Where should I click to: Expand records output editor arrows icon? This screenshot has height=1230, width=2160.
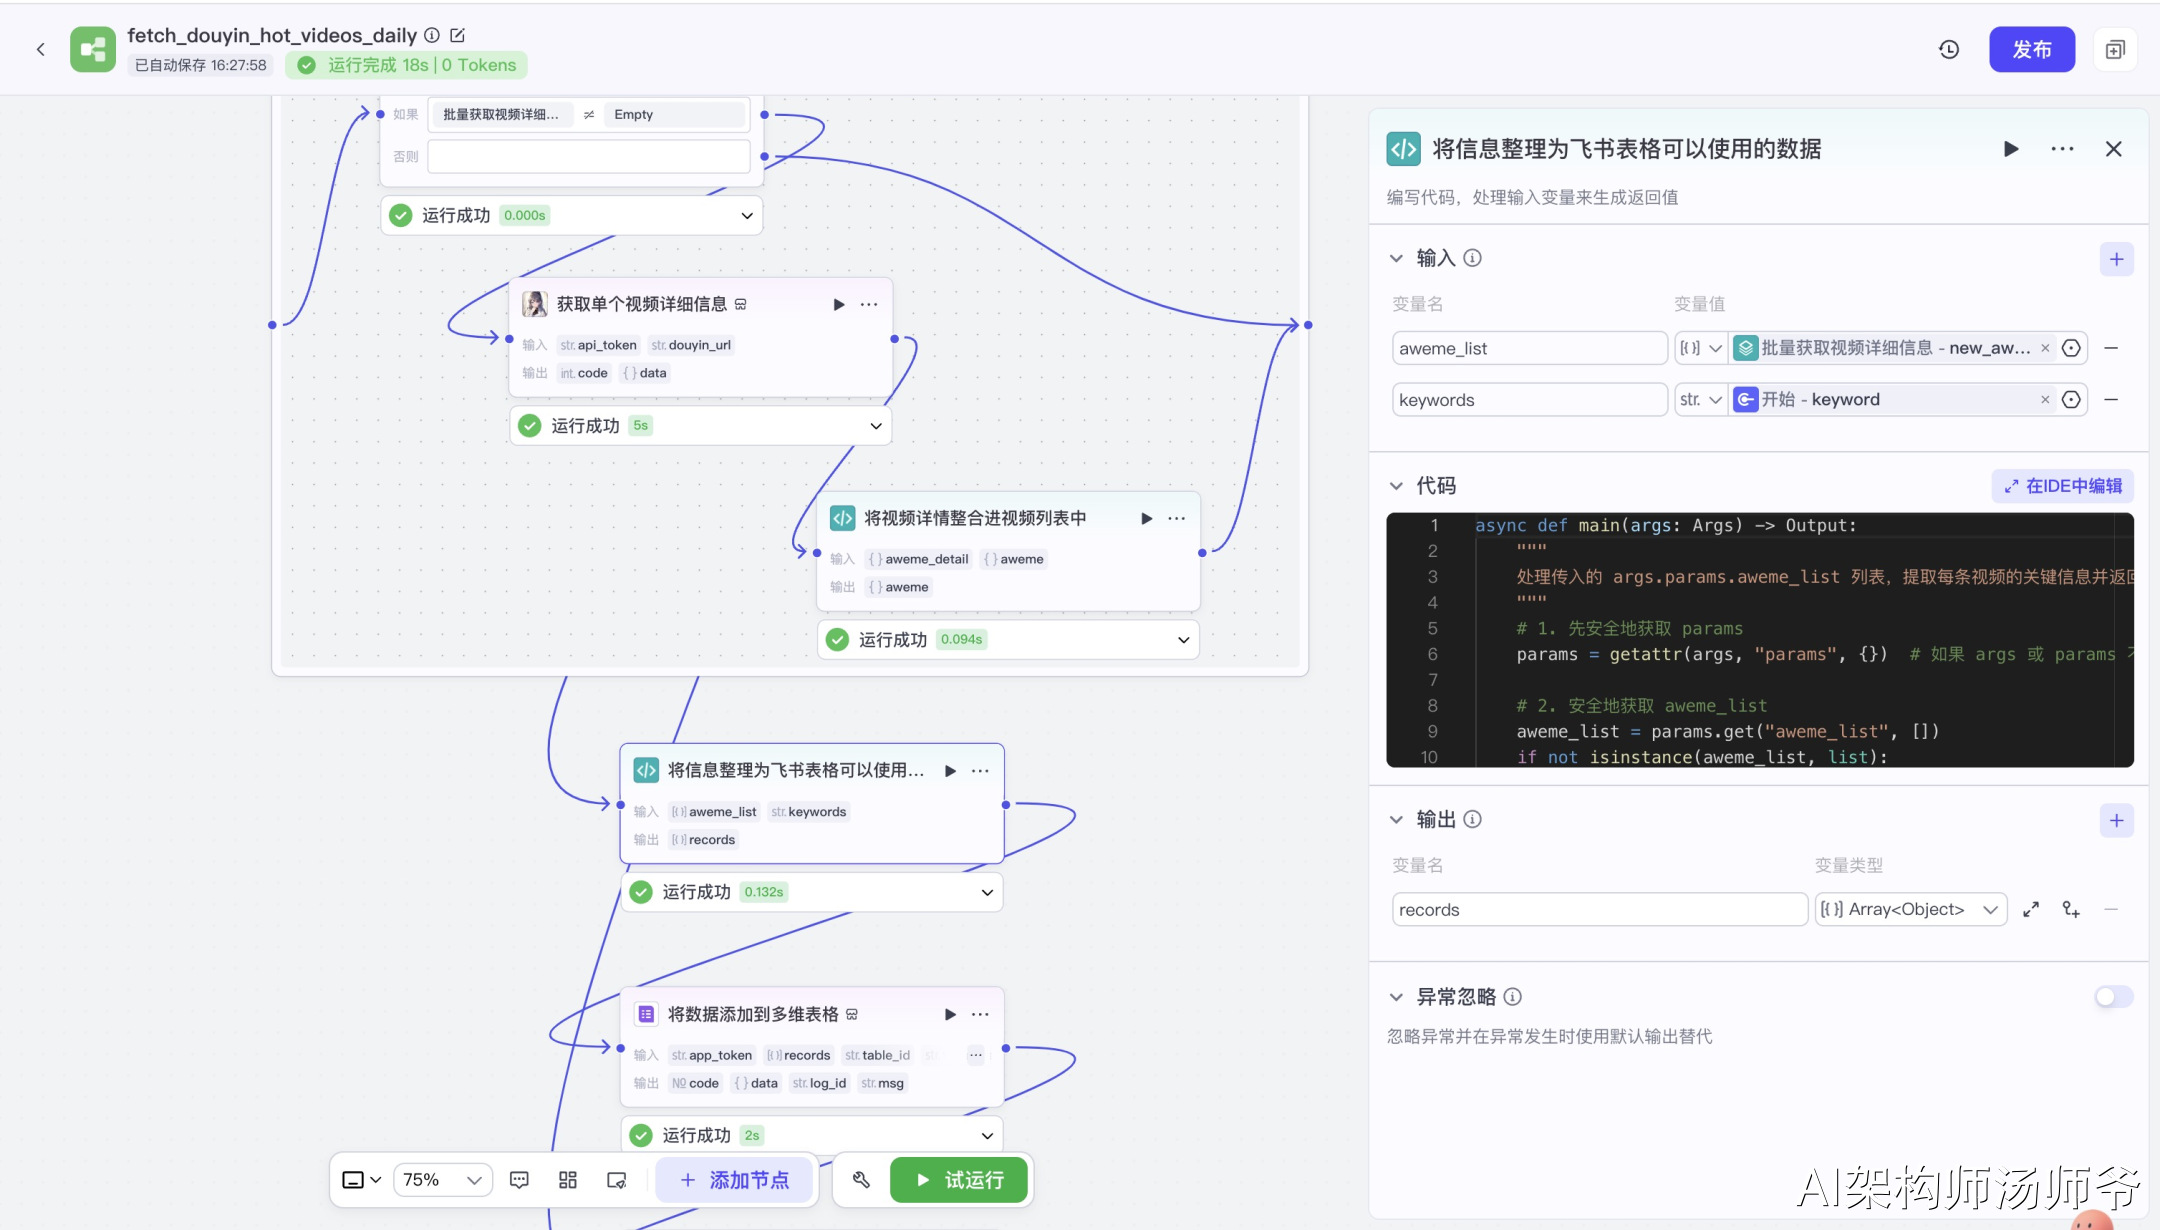coord(2030,909)
